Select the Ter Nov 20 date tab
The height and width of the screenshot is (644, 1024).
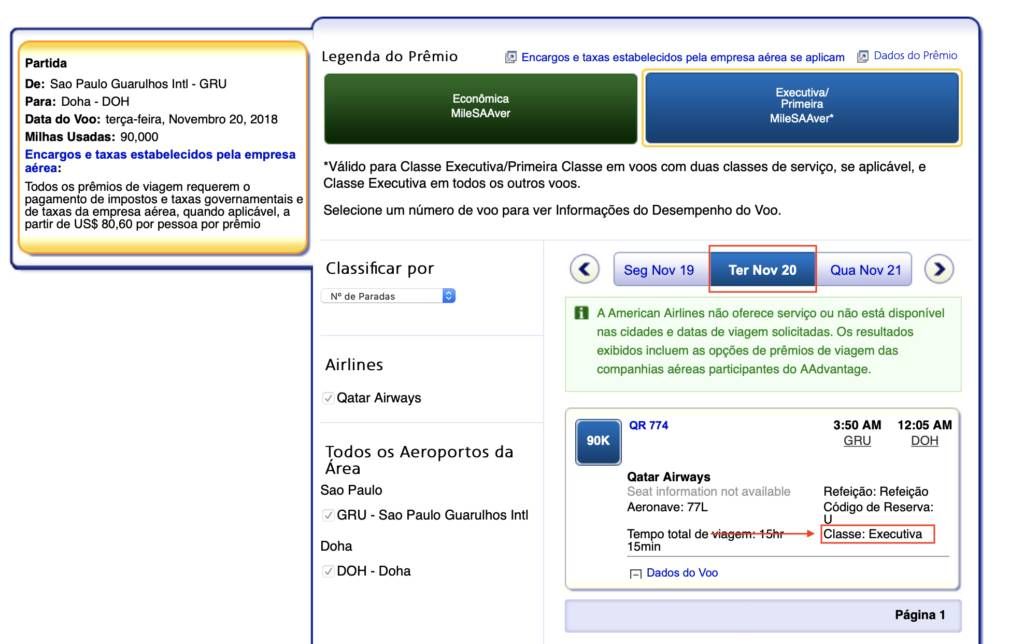coord(762,270)
